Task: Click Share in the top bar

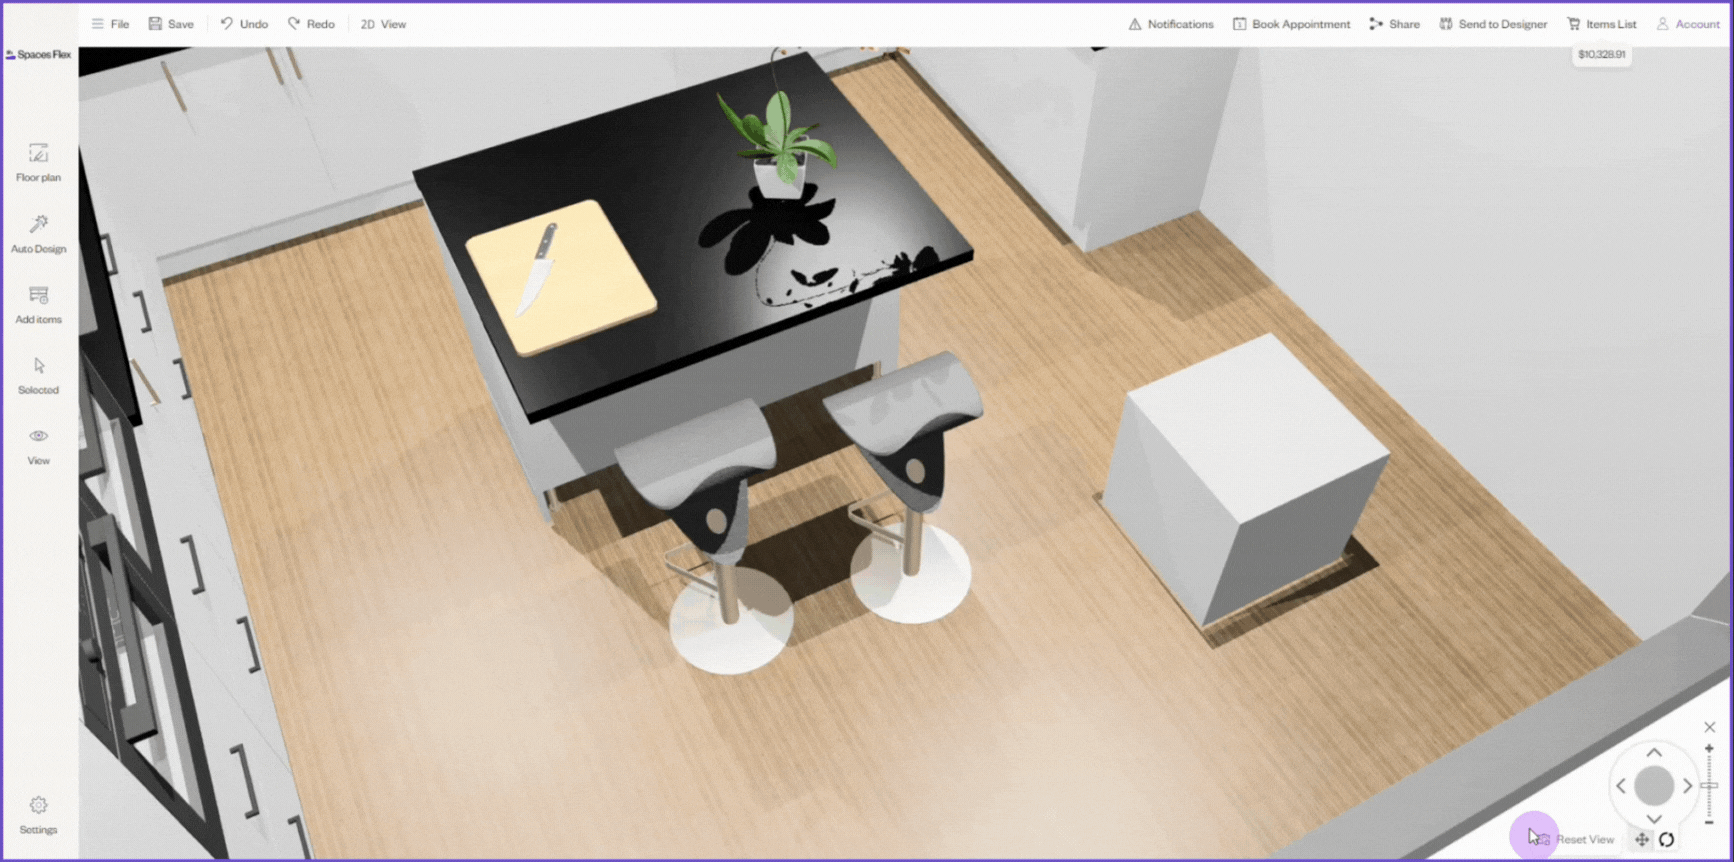Action: 1394,24
